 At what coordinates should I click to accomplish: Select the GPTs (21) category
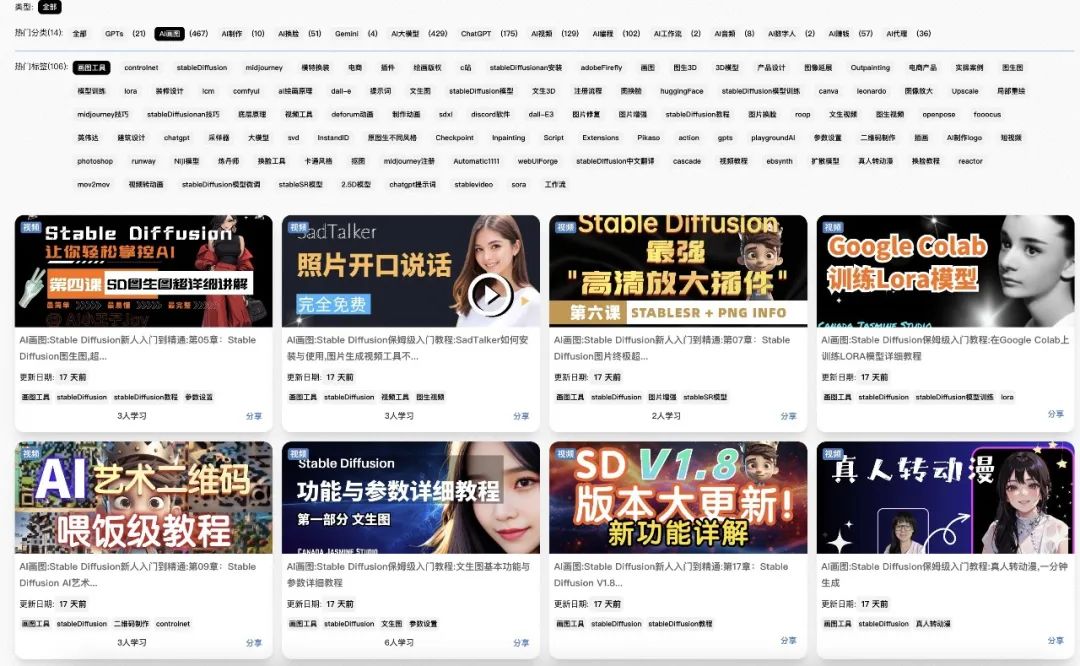tap(125, 33)
